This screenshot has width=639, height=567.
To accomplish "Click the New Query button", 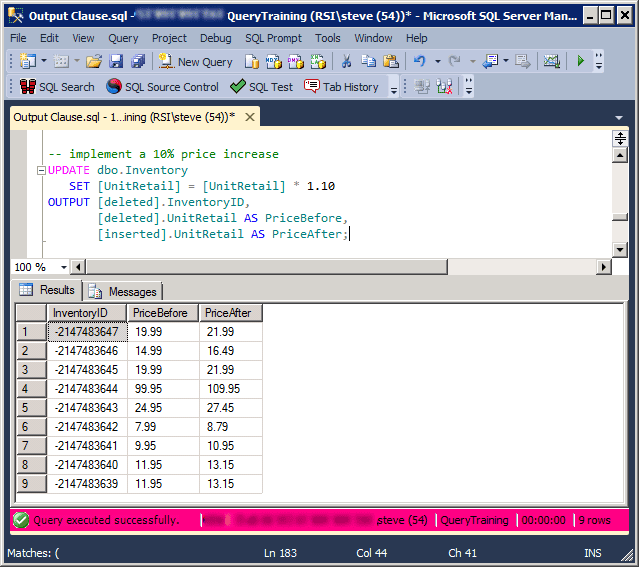I will [195, 62].
